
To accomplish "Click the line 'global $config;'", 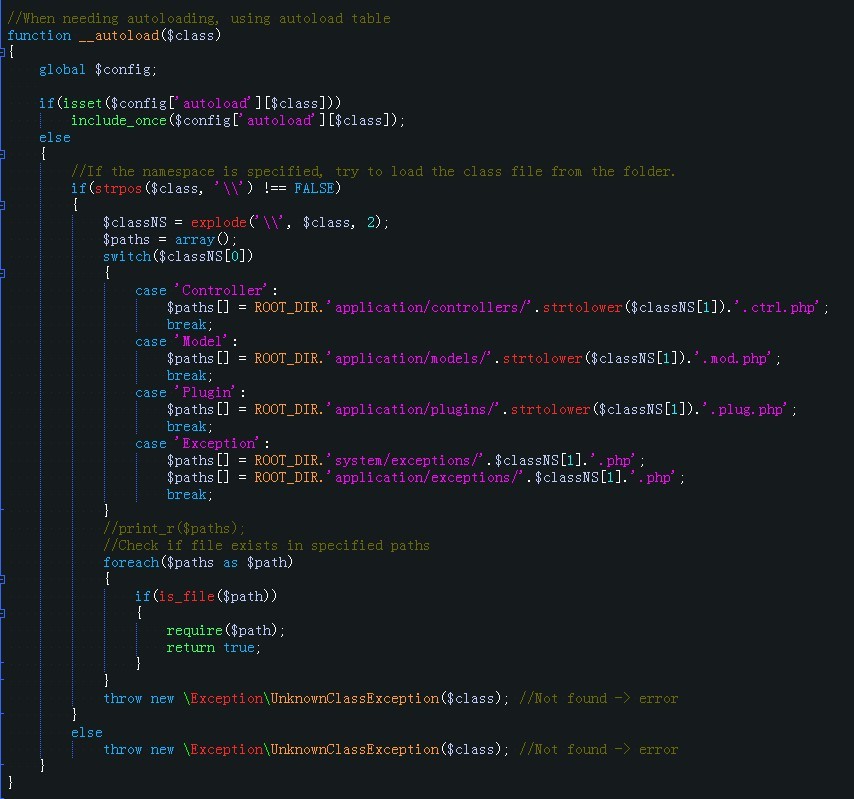I will (x=97, y=70).
